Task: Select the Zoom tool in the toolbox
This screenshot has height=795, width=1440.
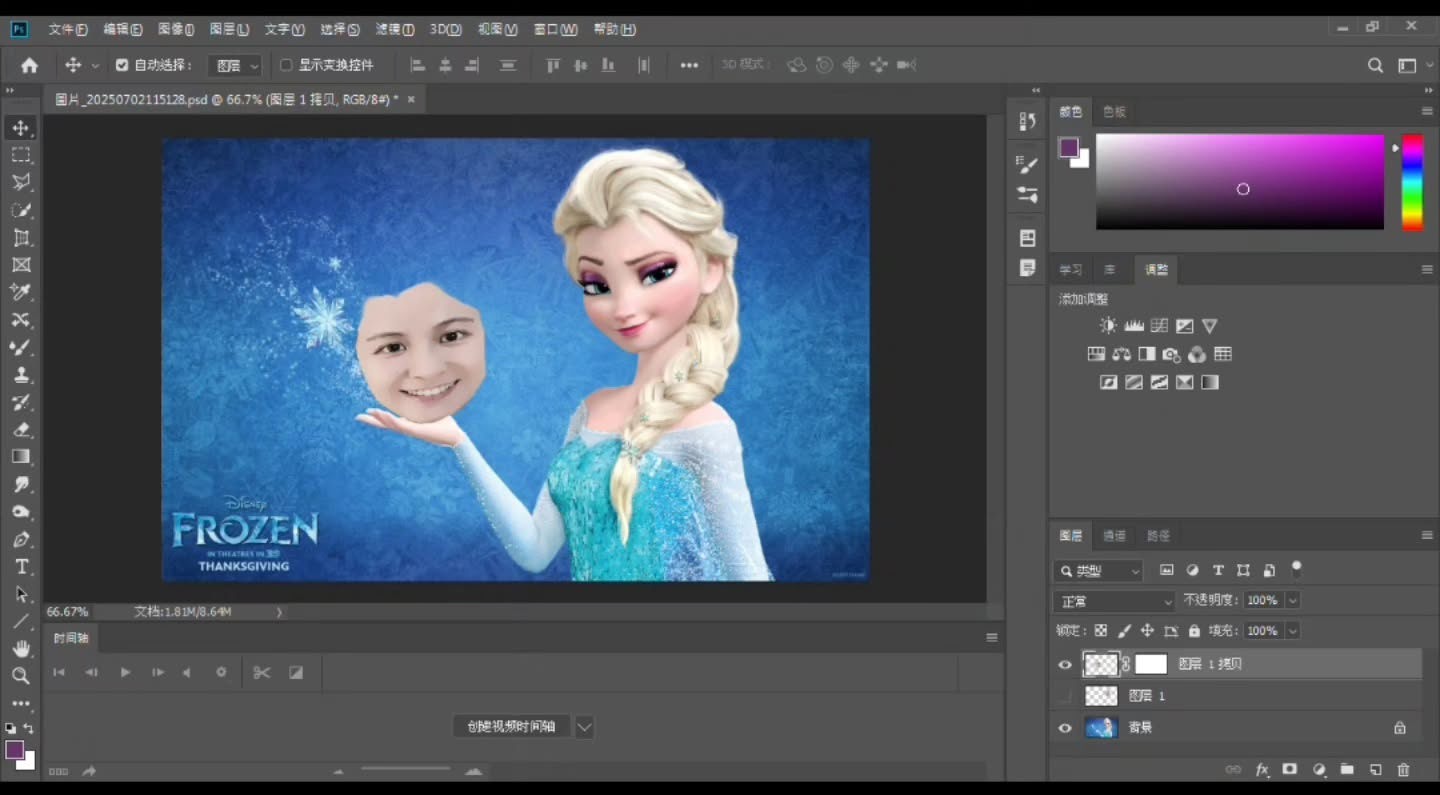Action: click(x=21, y=676)
